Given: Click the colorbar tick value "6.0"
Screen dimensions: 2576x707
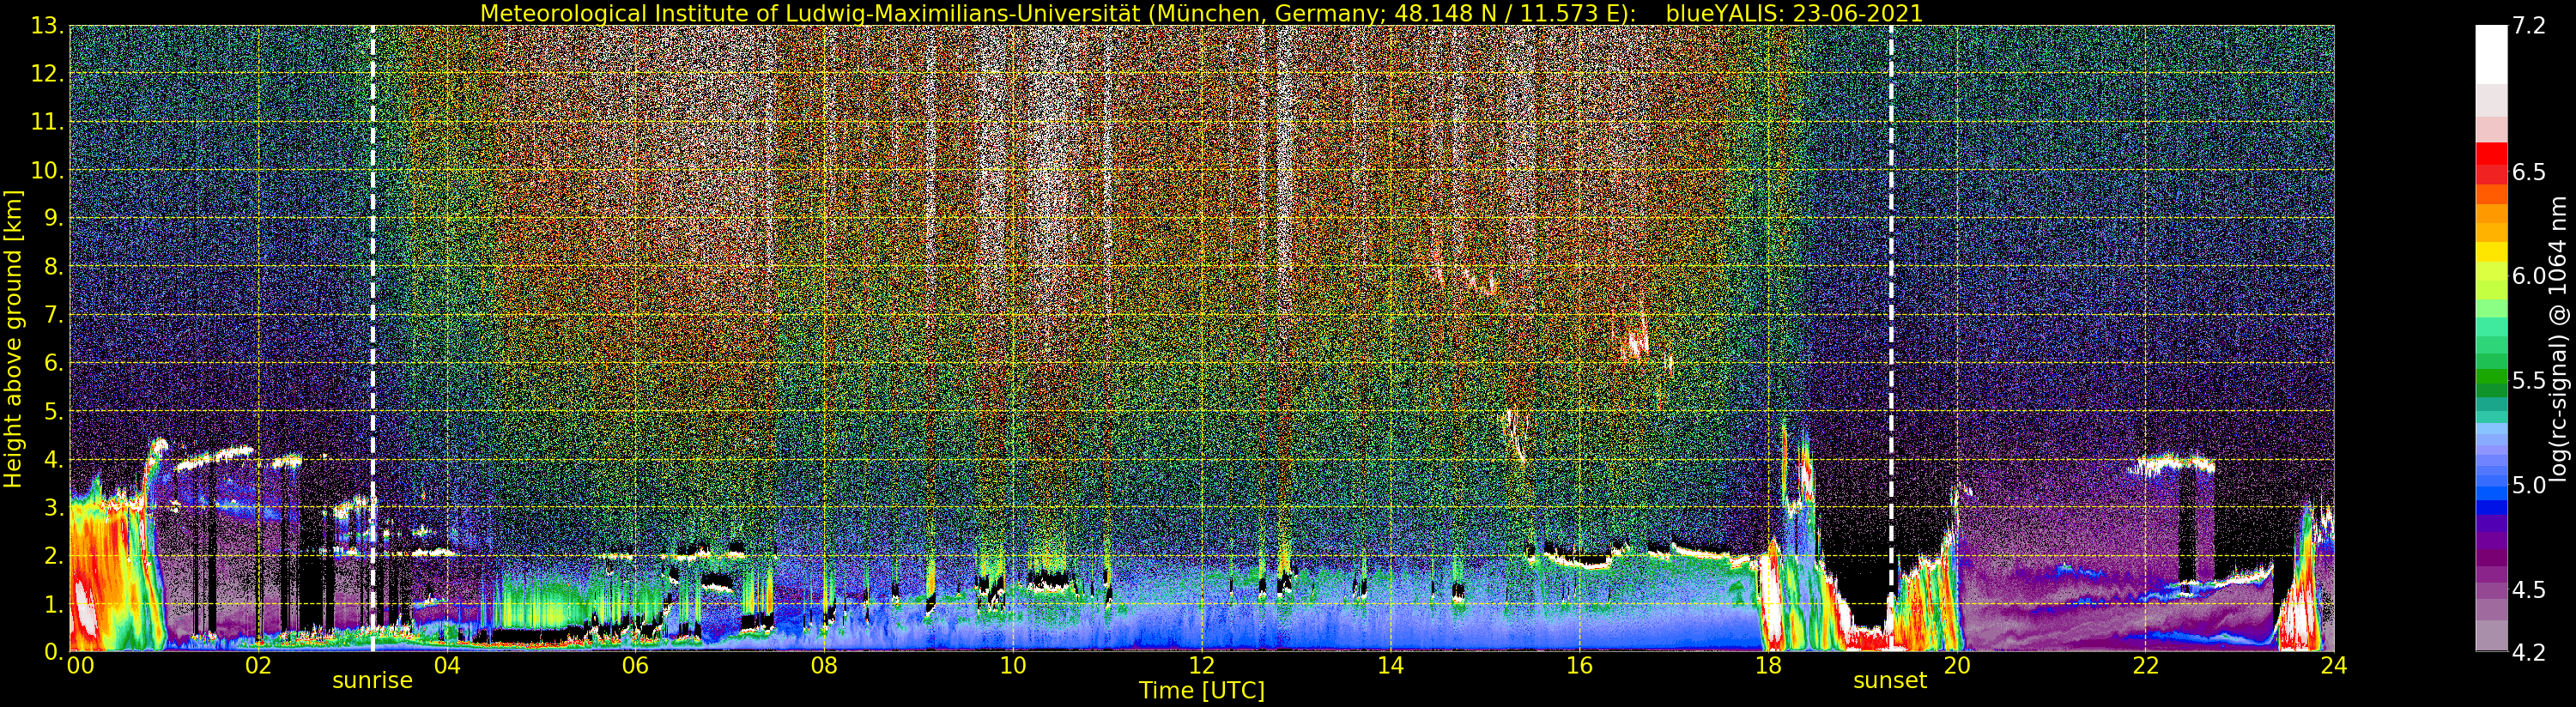Looking at the screenshot, I should (2529, 276).
